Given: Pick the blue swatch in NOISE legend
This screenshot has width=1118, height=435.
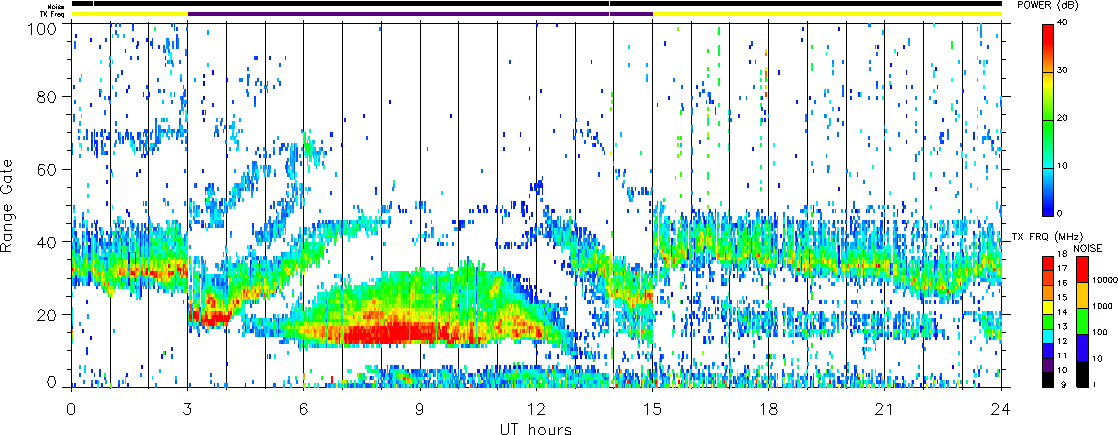Looking at the screenshot, I should point(1082,347).
